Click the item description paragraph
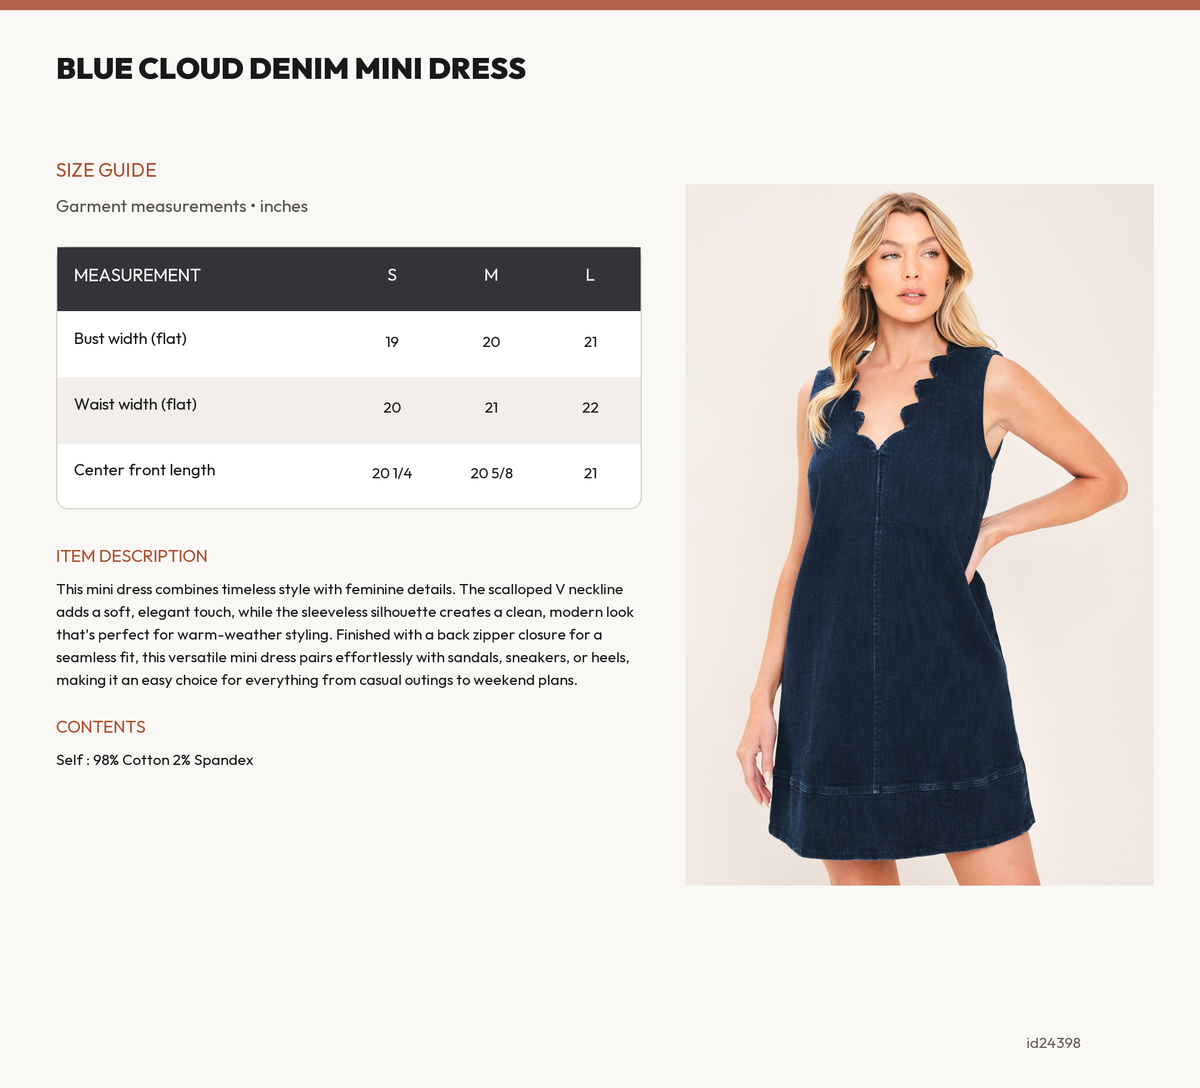 [345, 635]
